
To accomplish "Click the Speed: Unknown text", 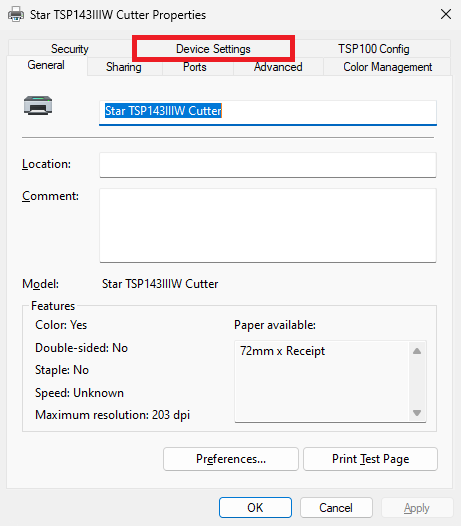I will tap(80, 393).
